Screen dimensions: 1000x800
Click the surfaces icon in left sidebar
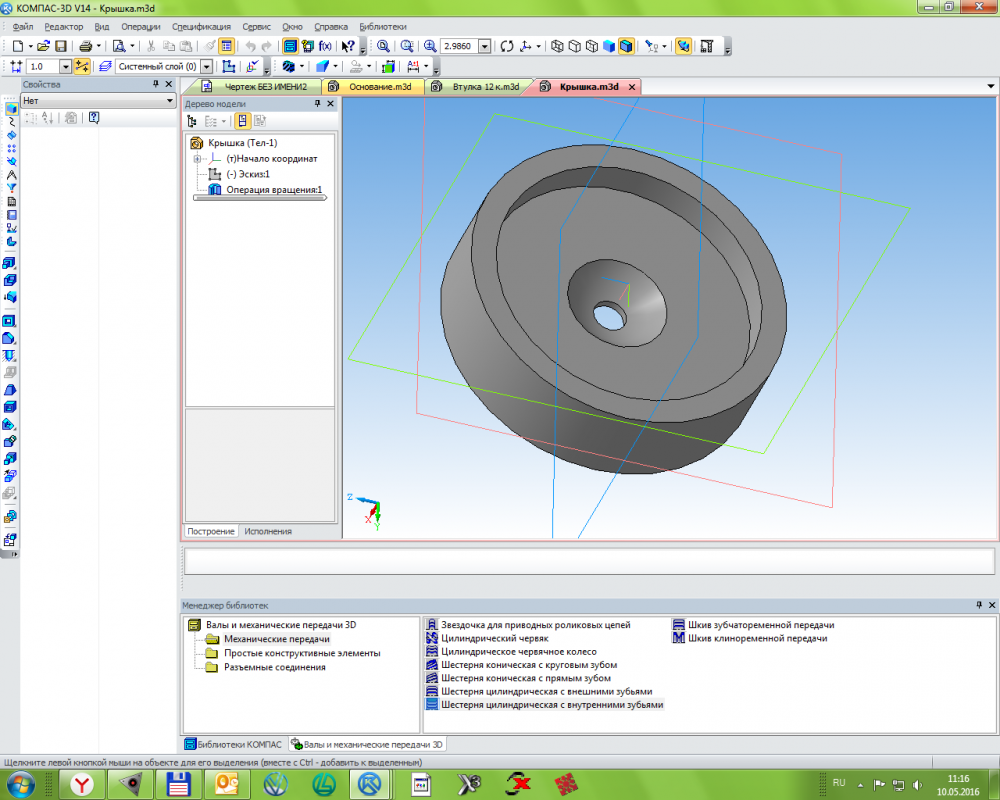tap(11, 135)
